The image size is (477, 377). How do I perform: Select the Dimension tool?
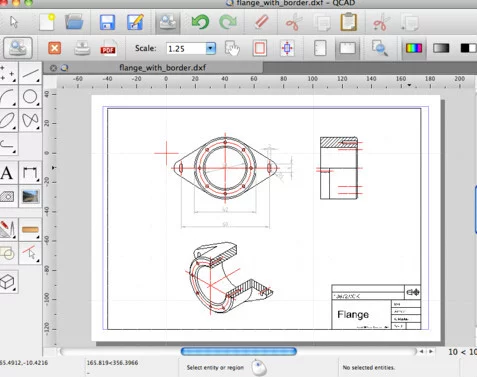coord(30,173)
